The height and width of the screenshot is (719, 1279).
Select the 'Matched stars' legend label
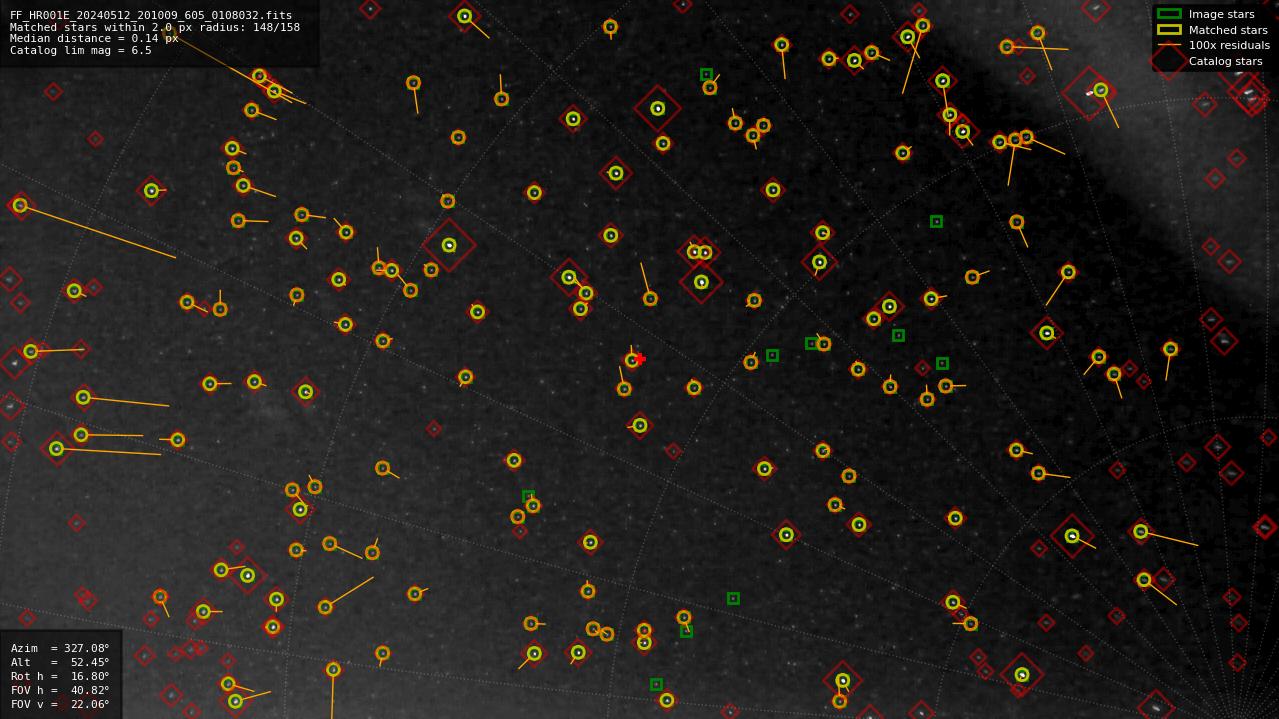pyautogui.click(x=1228, y=30)
